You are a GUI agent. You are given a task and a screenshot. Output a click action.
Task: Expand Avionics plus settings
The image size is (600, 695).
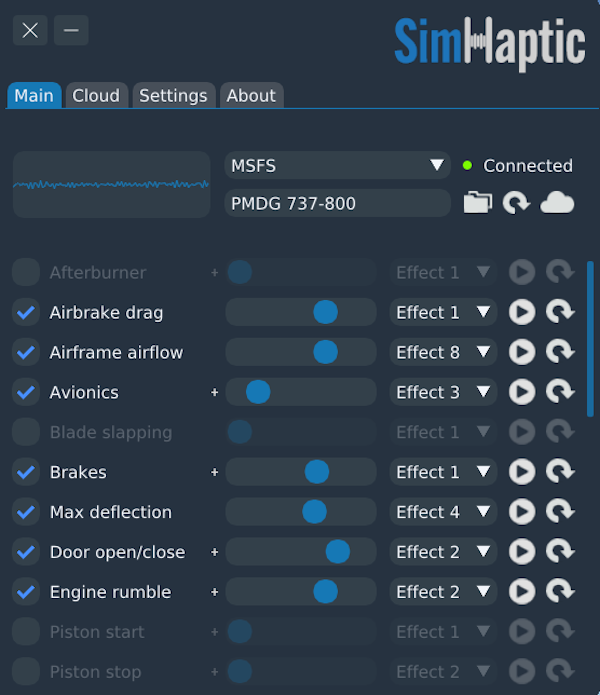pos(214,392)
